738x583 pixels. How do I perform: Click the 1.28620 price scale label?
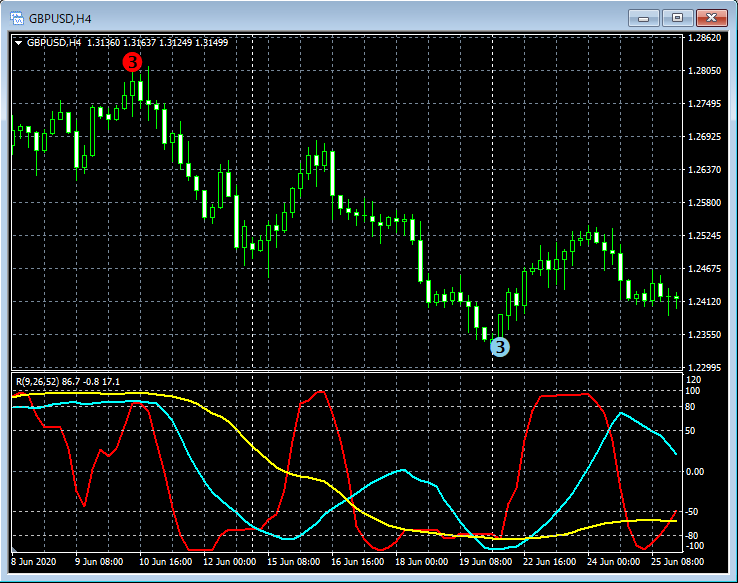[704, 38]
